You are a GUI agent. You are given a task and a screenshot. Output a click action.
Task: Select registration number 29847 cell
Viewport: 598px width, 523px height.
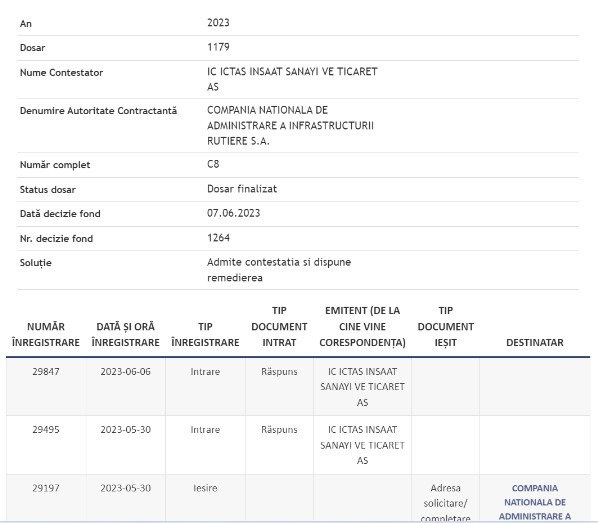click(46, 372)
